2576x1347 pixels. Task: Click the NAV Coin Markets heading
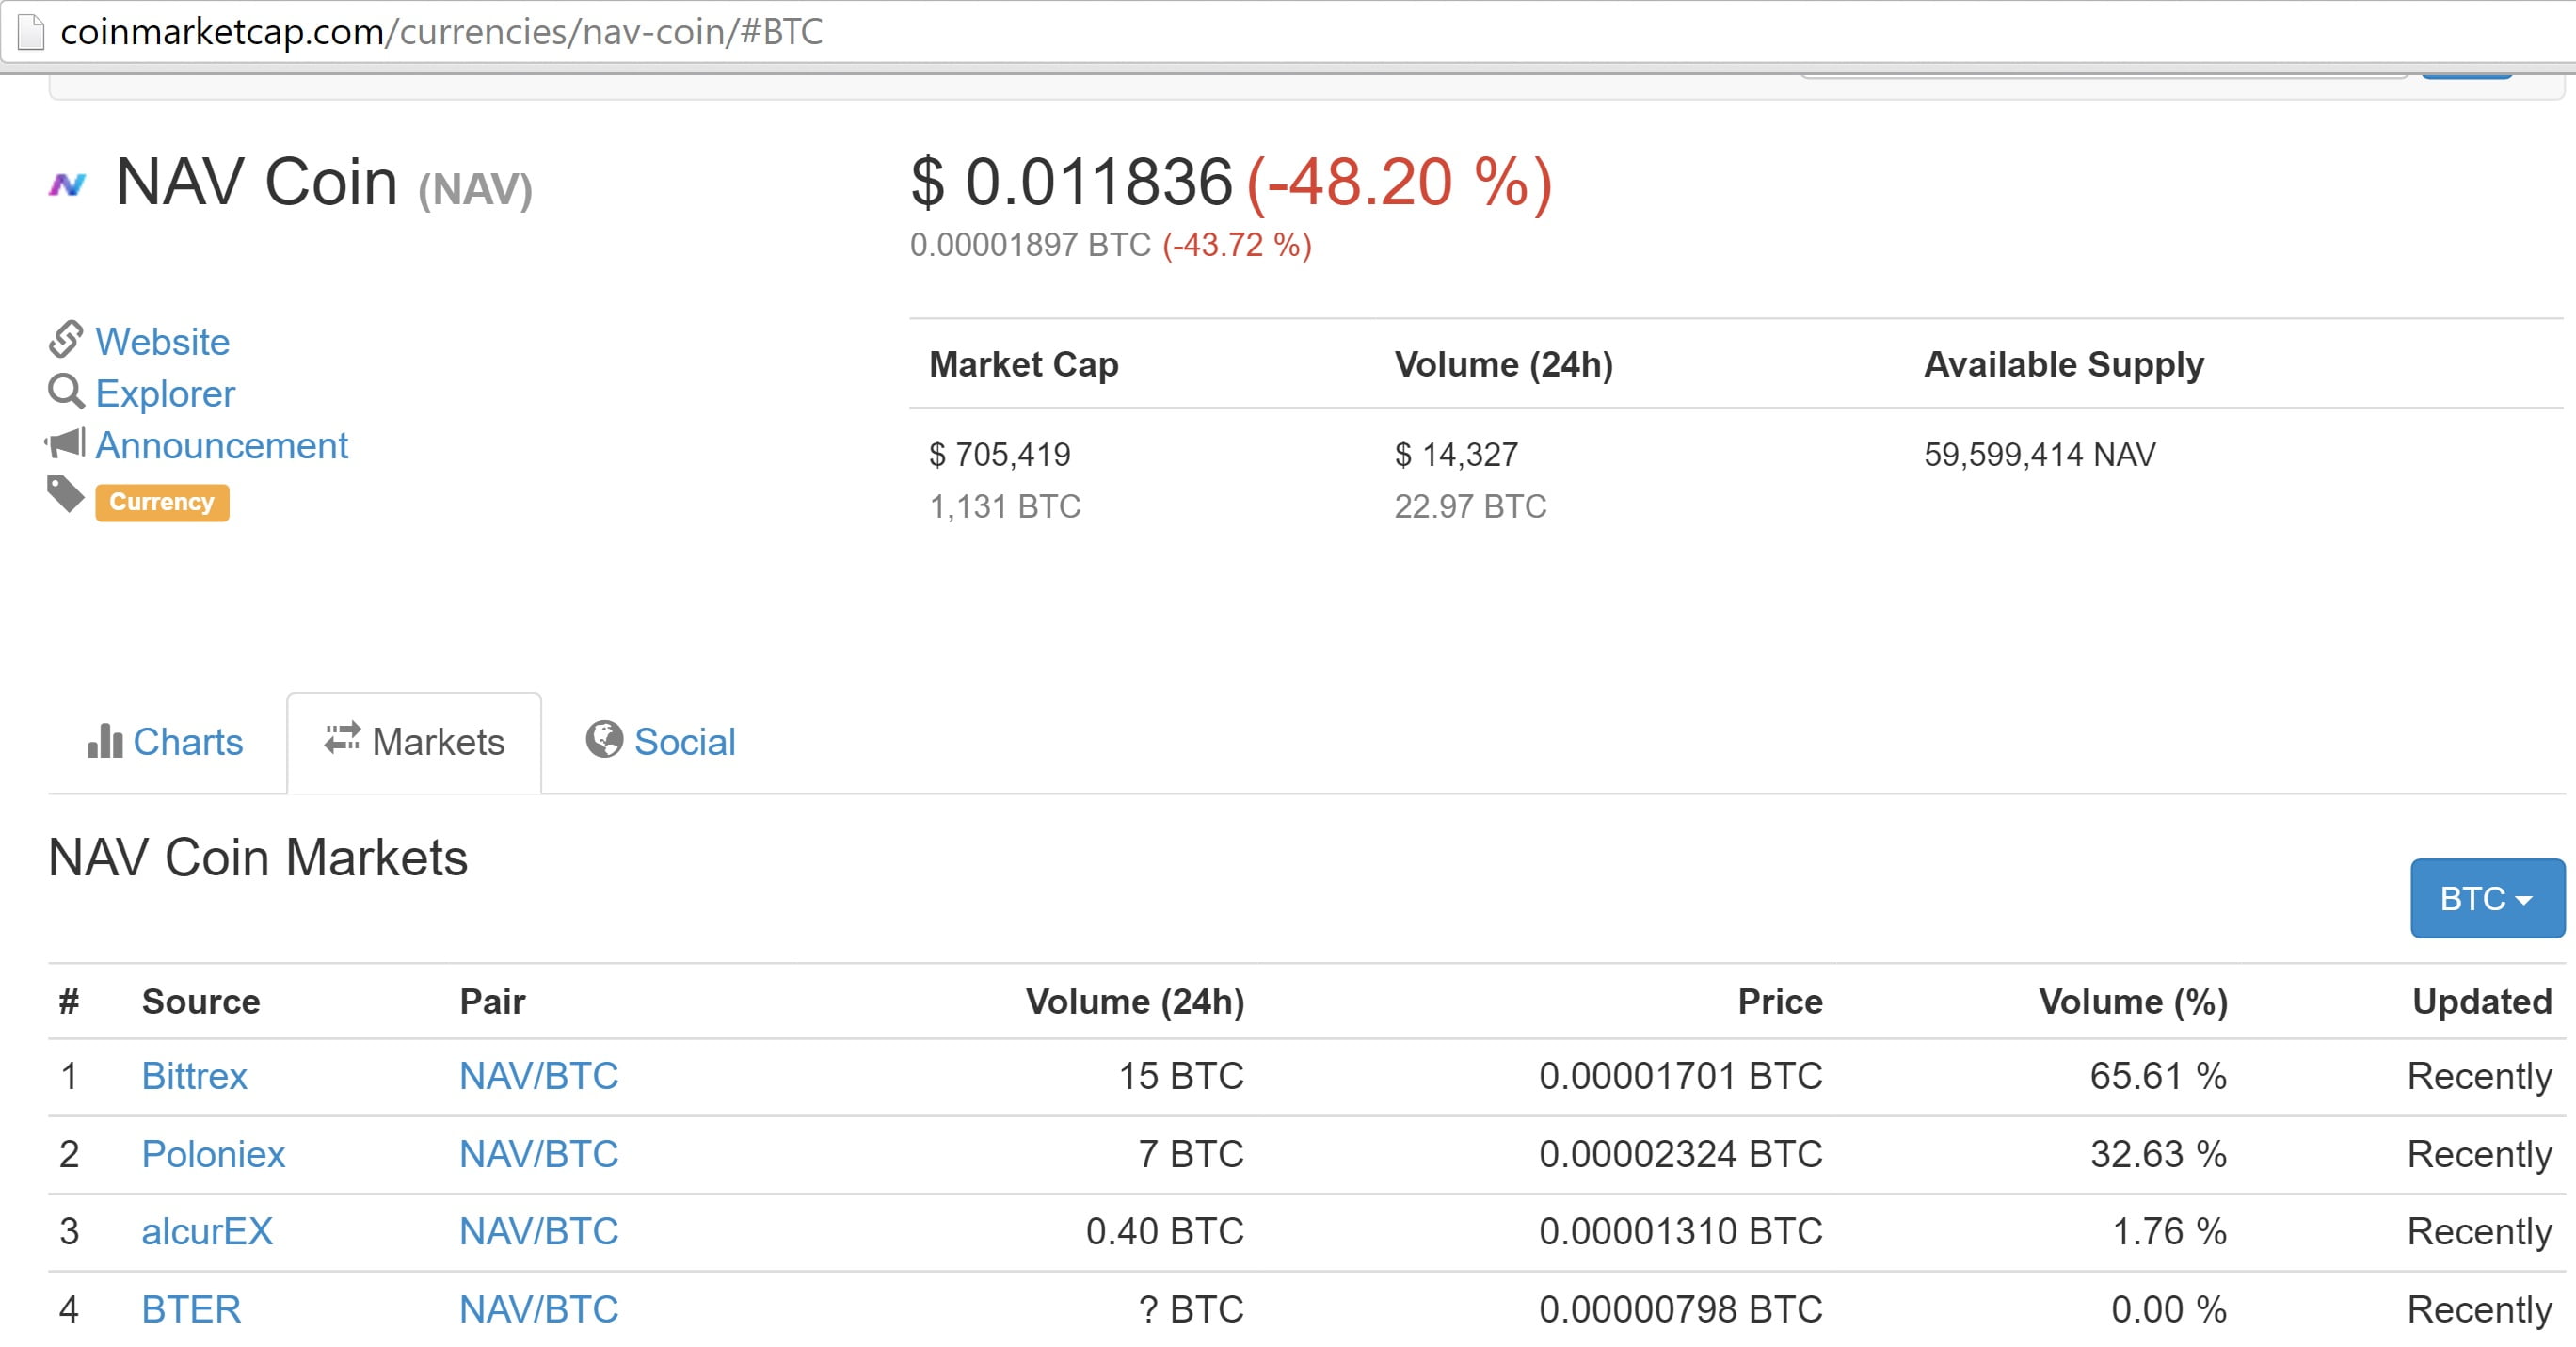point(258,858)
